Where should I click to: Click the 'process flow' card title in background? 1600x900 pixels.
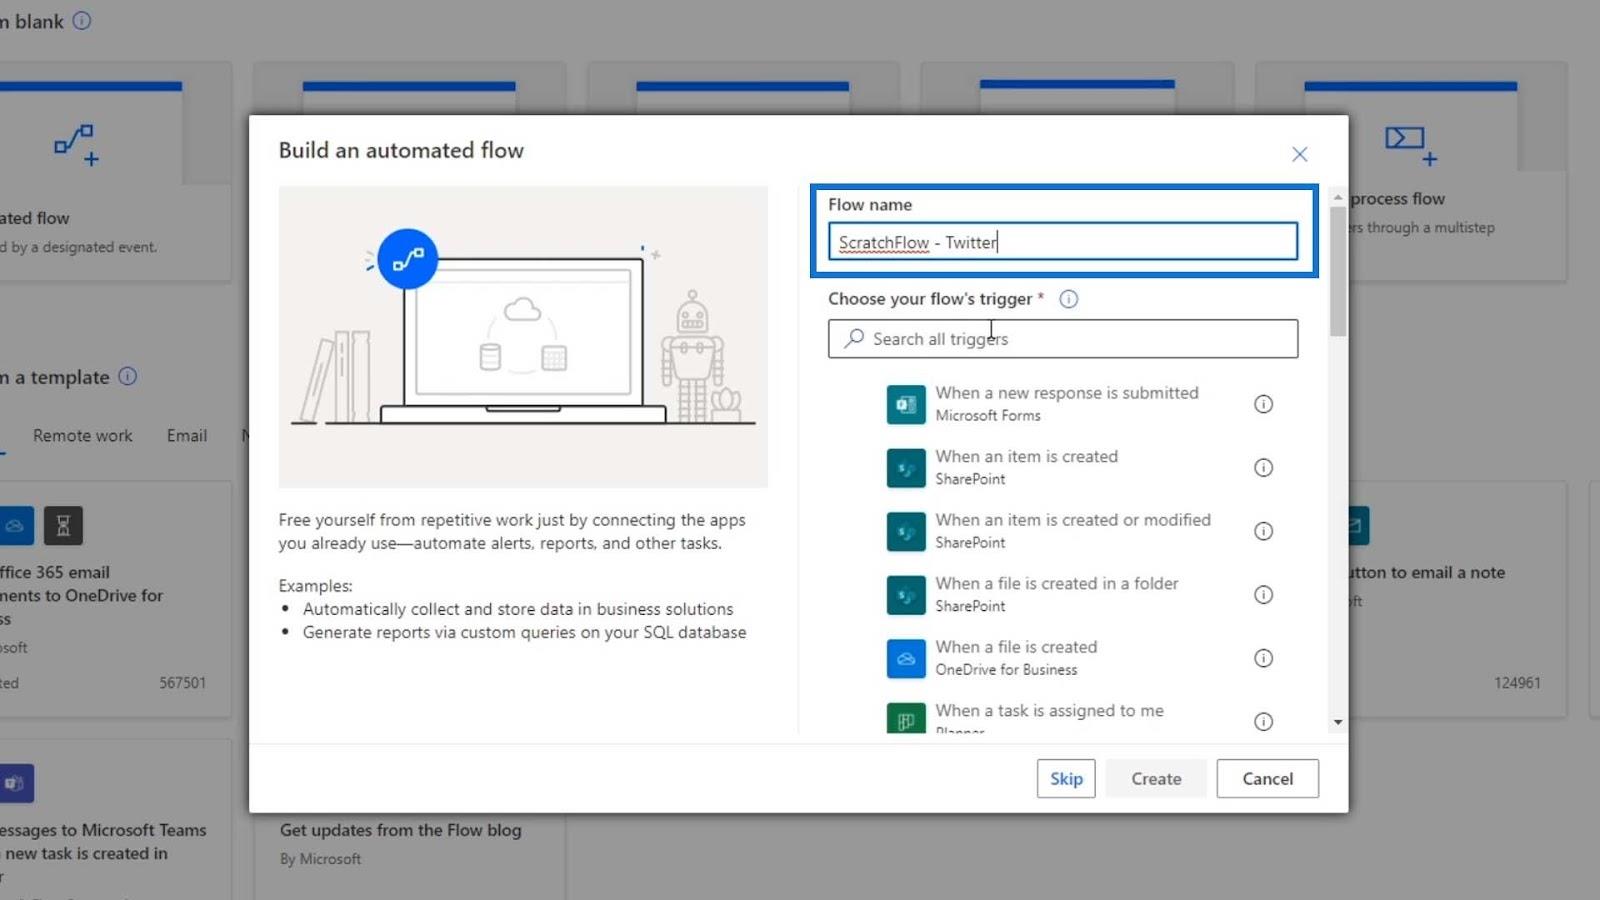coord(1398,199)
